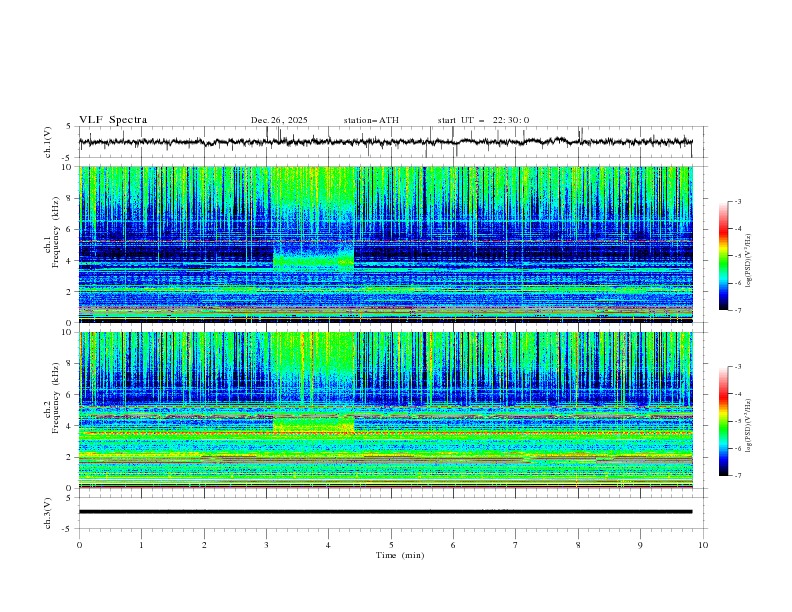Click the ch.2 'Frequency (kHz)' axis label
This screenshot has width=792, height=612.
[x=57, y=398]
